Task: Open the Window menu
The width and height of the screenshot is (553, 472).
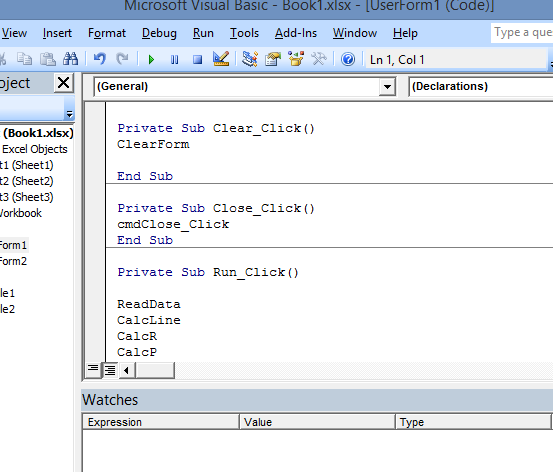Action: coord(355,33)
